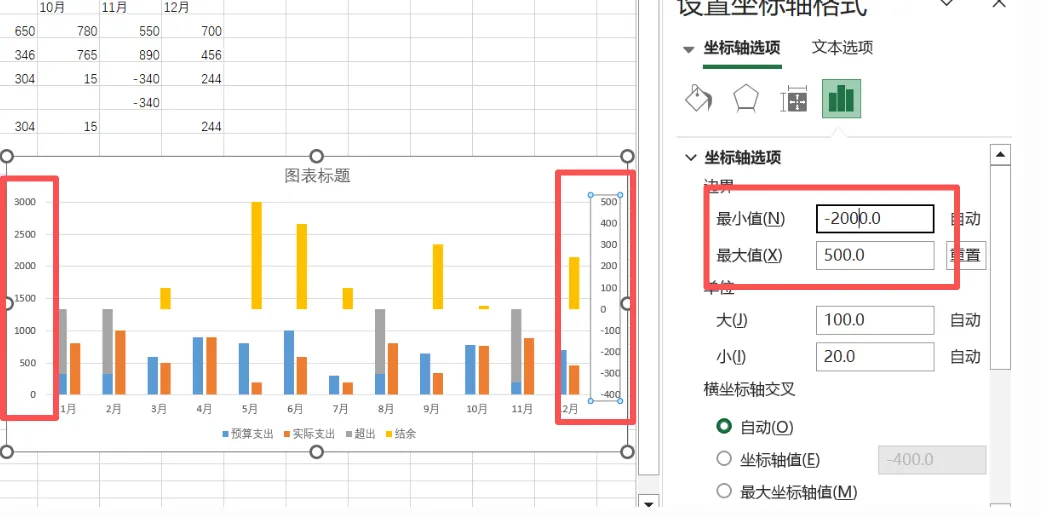This screenshot has width=1041, height=518.
Task: Open the Effects pentagon tab
Action: (746, 99)
